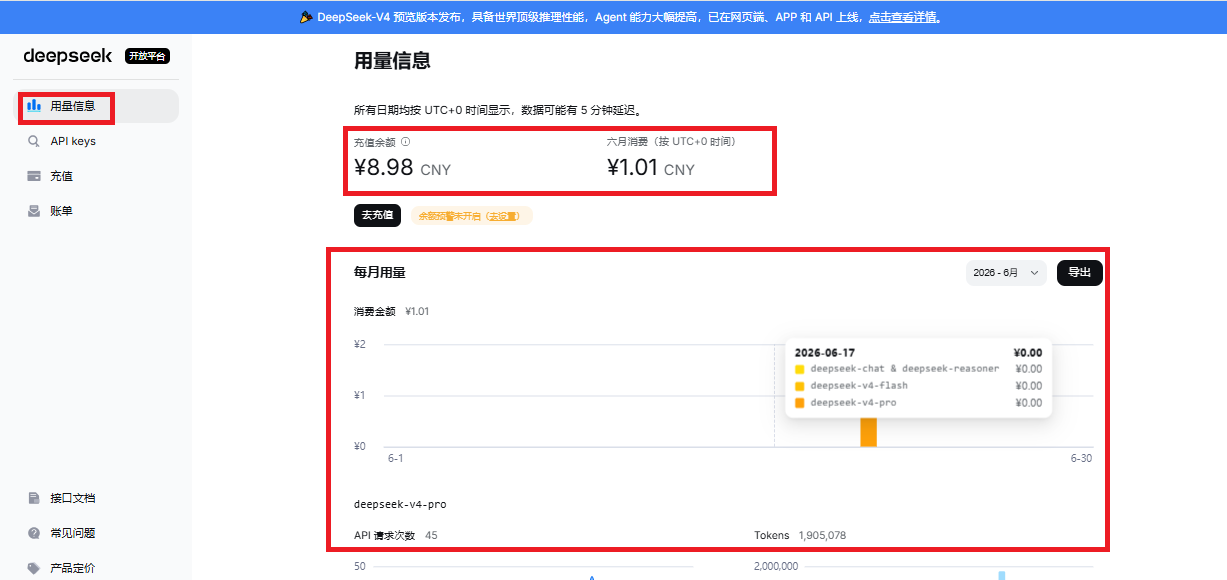Click the 6-30 axis label

point(1081,458)
